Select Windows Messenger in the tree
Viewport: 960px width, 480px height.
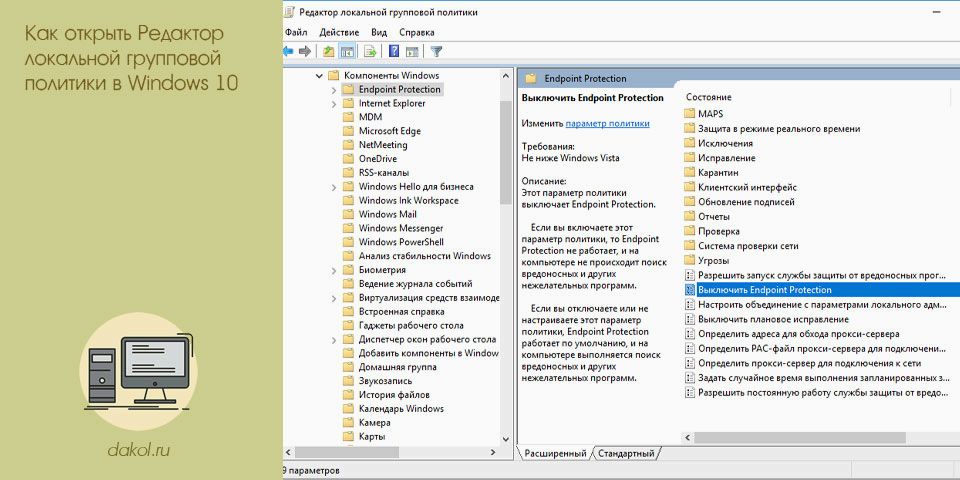pos(401,228)
